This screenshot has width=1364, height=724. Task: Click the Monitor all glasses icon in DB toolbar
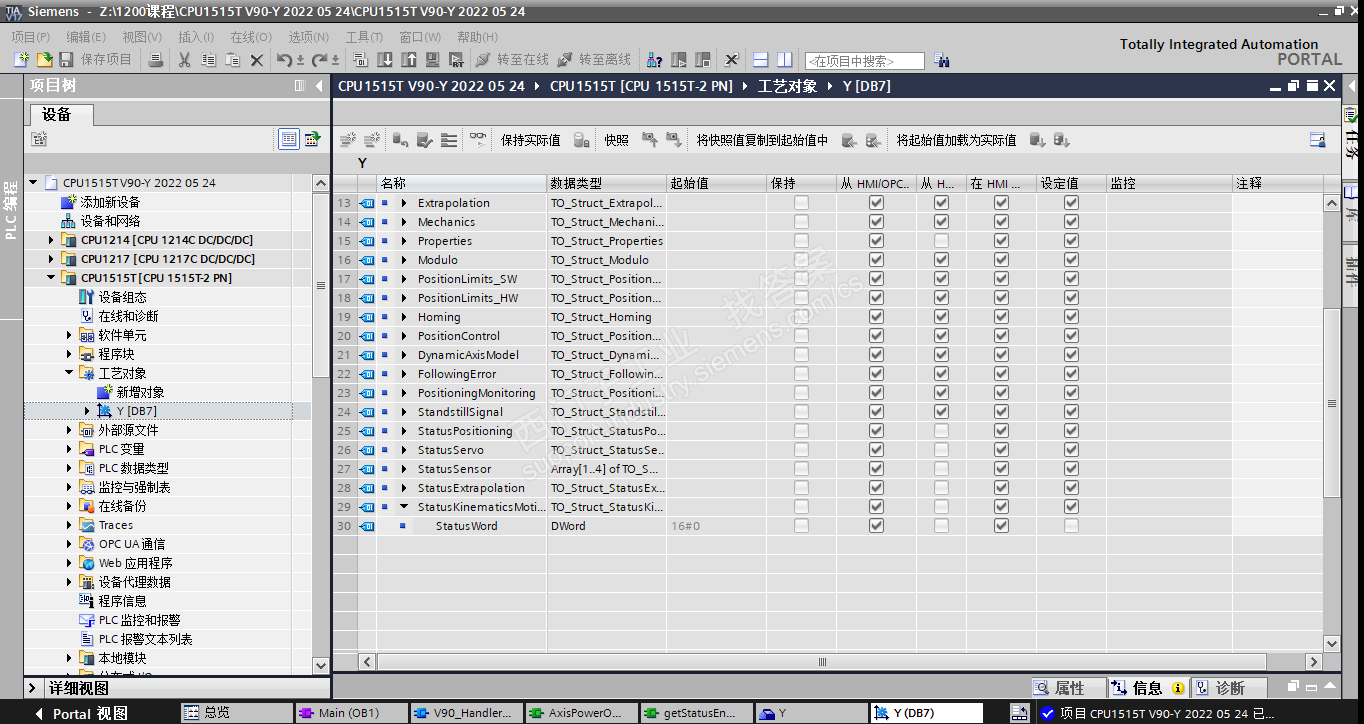click(x=477, y=140)
